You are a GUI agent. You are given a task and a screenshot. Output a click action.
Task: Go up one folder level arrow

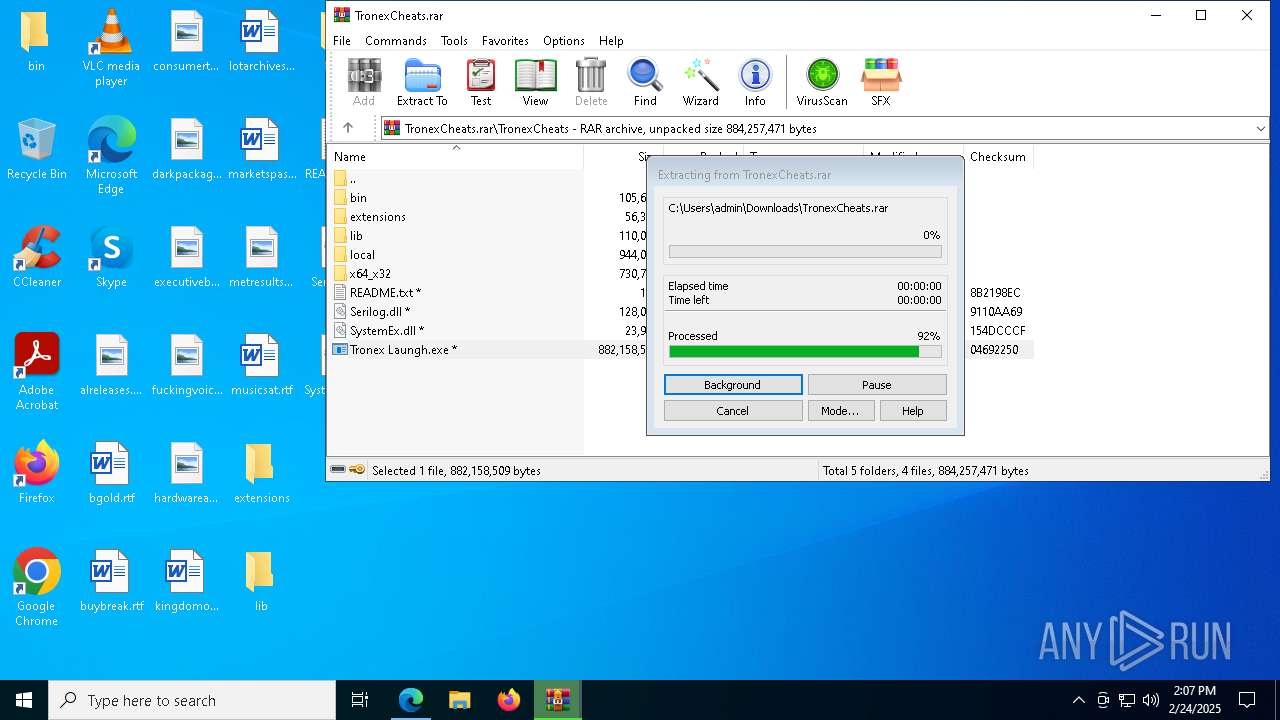coord(348,128)
